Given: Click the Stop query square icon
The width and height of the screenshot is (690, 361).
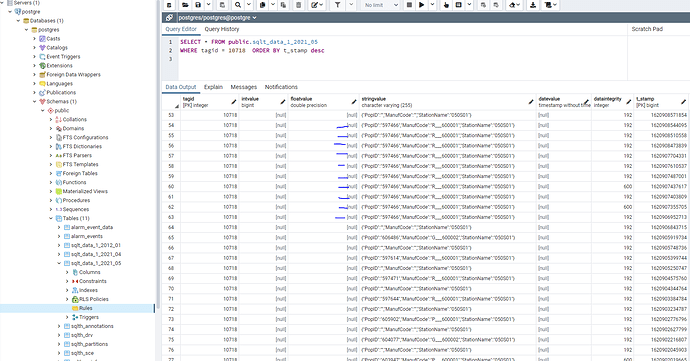Looking at the screenshot, I should (x=409, y=5).
